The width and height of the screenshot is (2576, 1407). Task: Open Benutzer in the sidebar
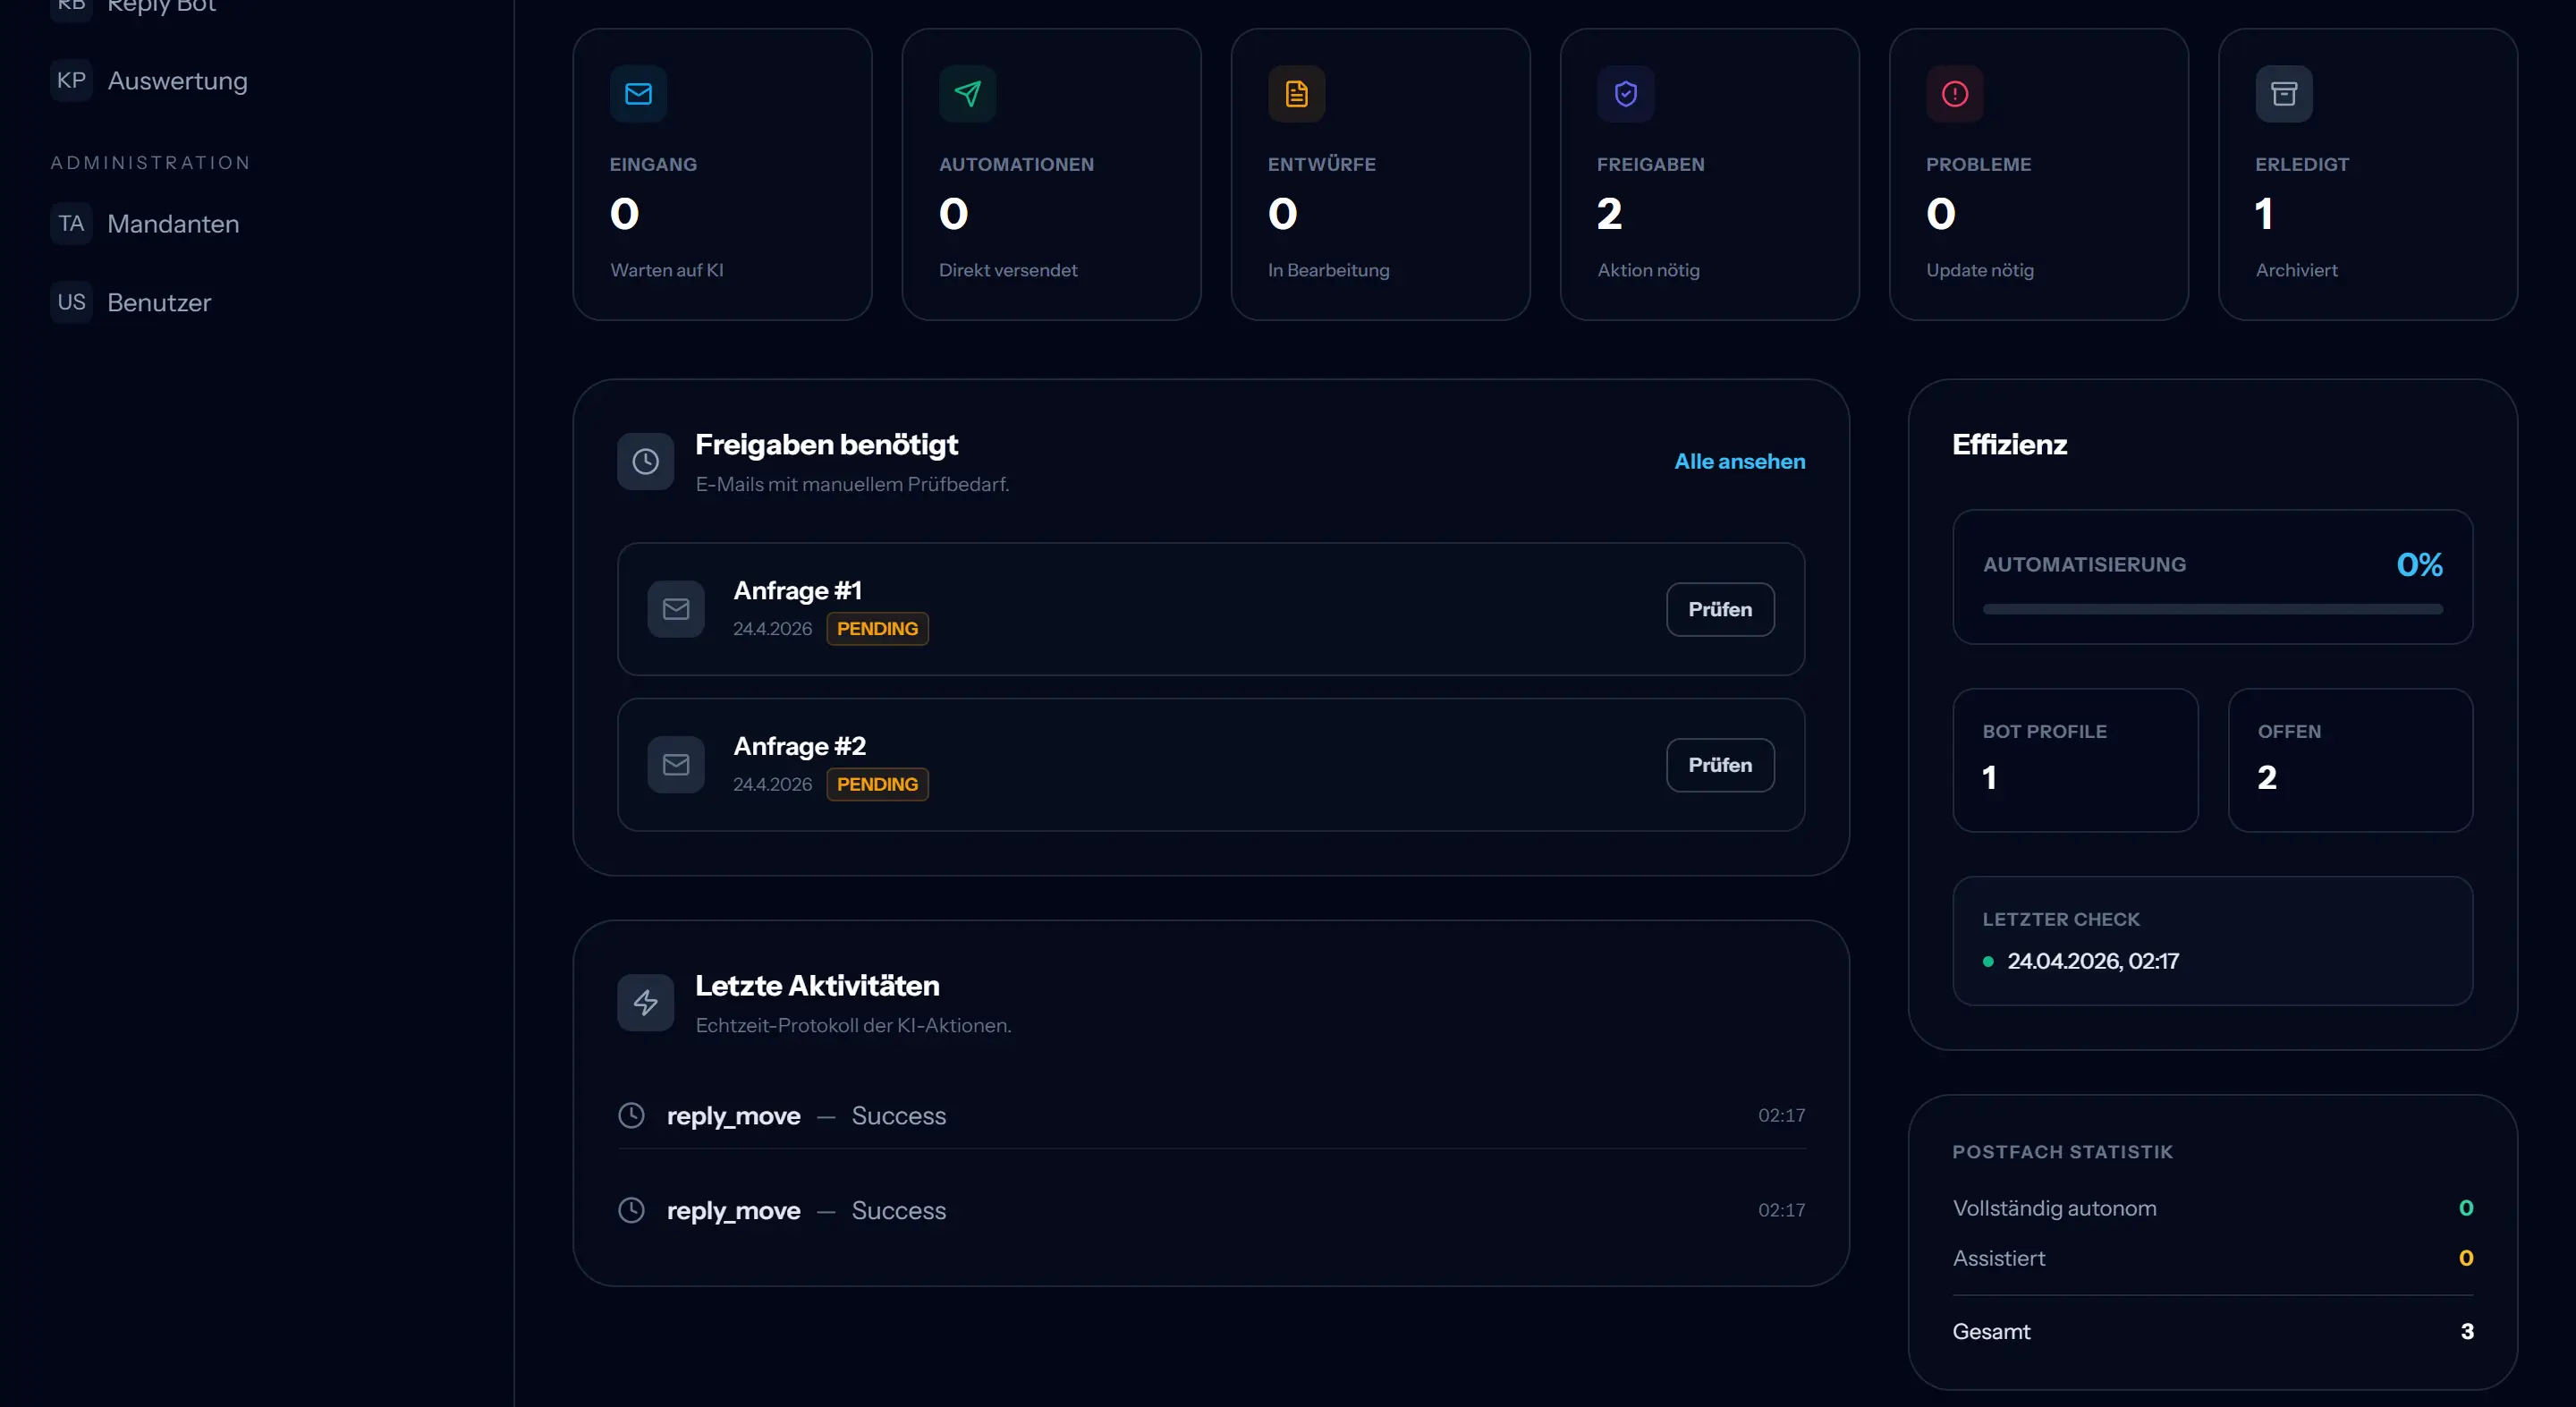click(x=159, y=303)
